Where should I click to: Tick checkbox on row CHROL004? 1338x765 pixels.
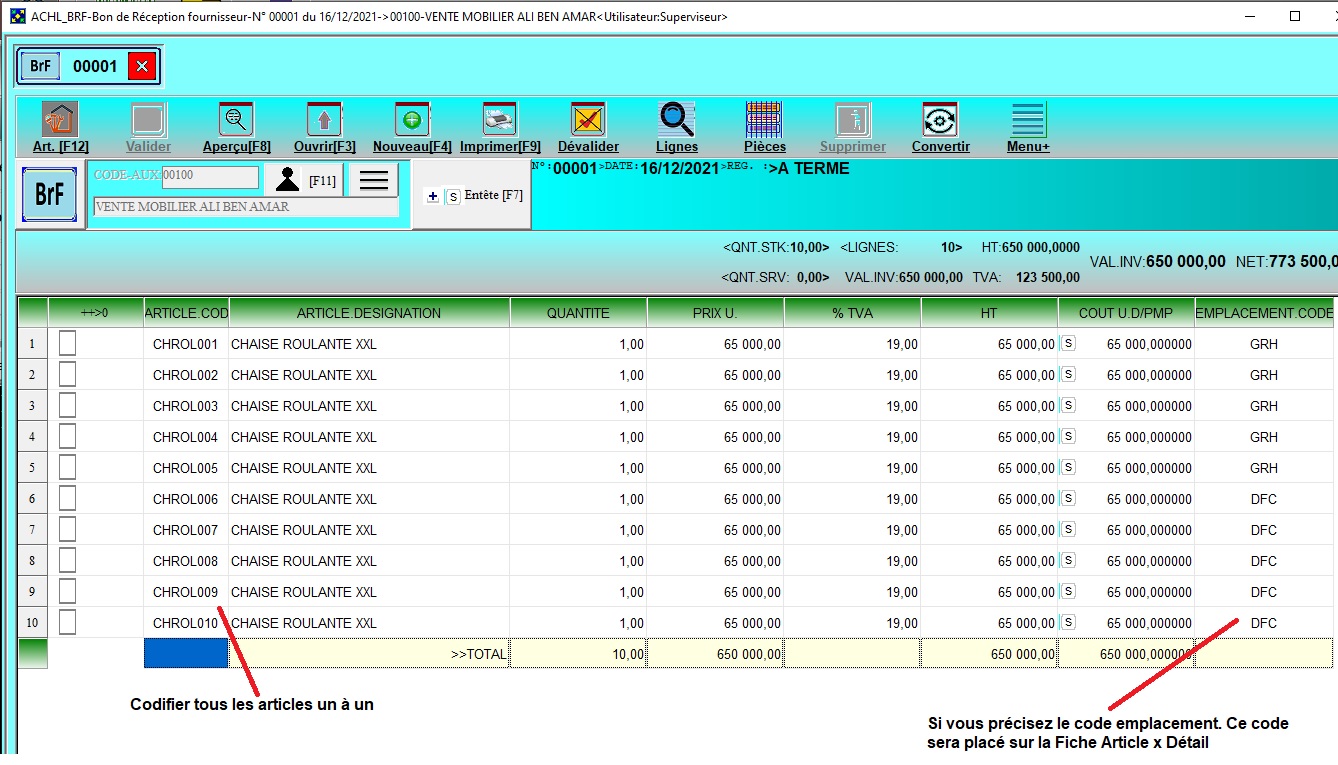(67, 436)
